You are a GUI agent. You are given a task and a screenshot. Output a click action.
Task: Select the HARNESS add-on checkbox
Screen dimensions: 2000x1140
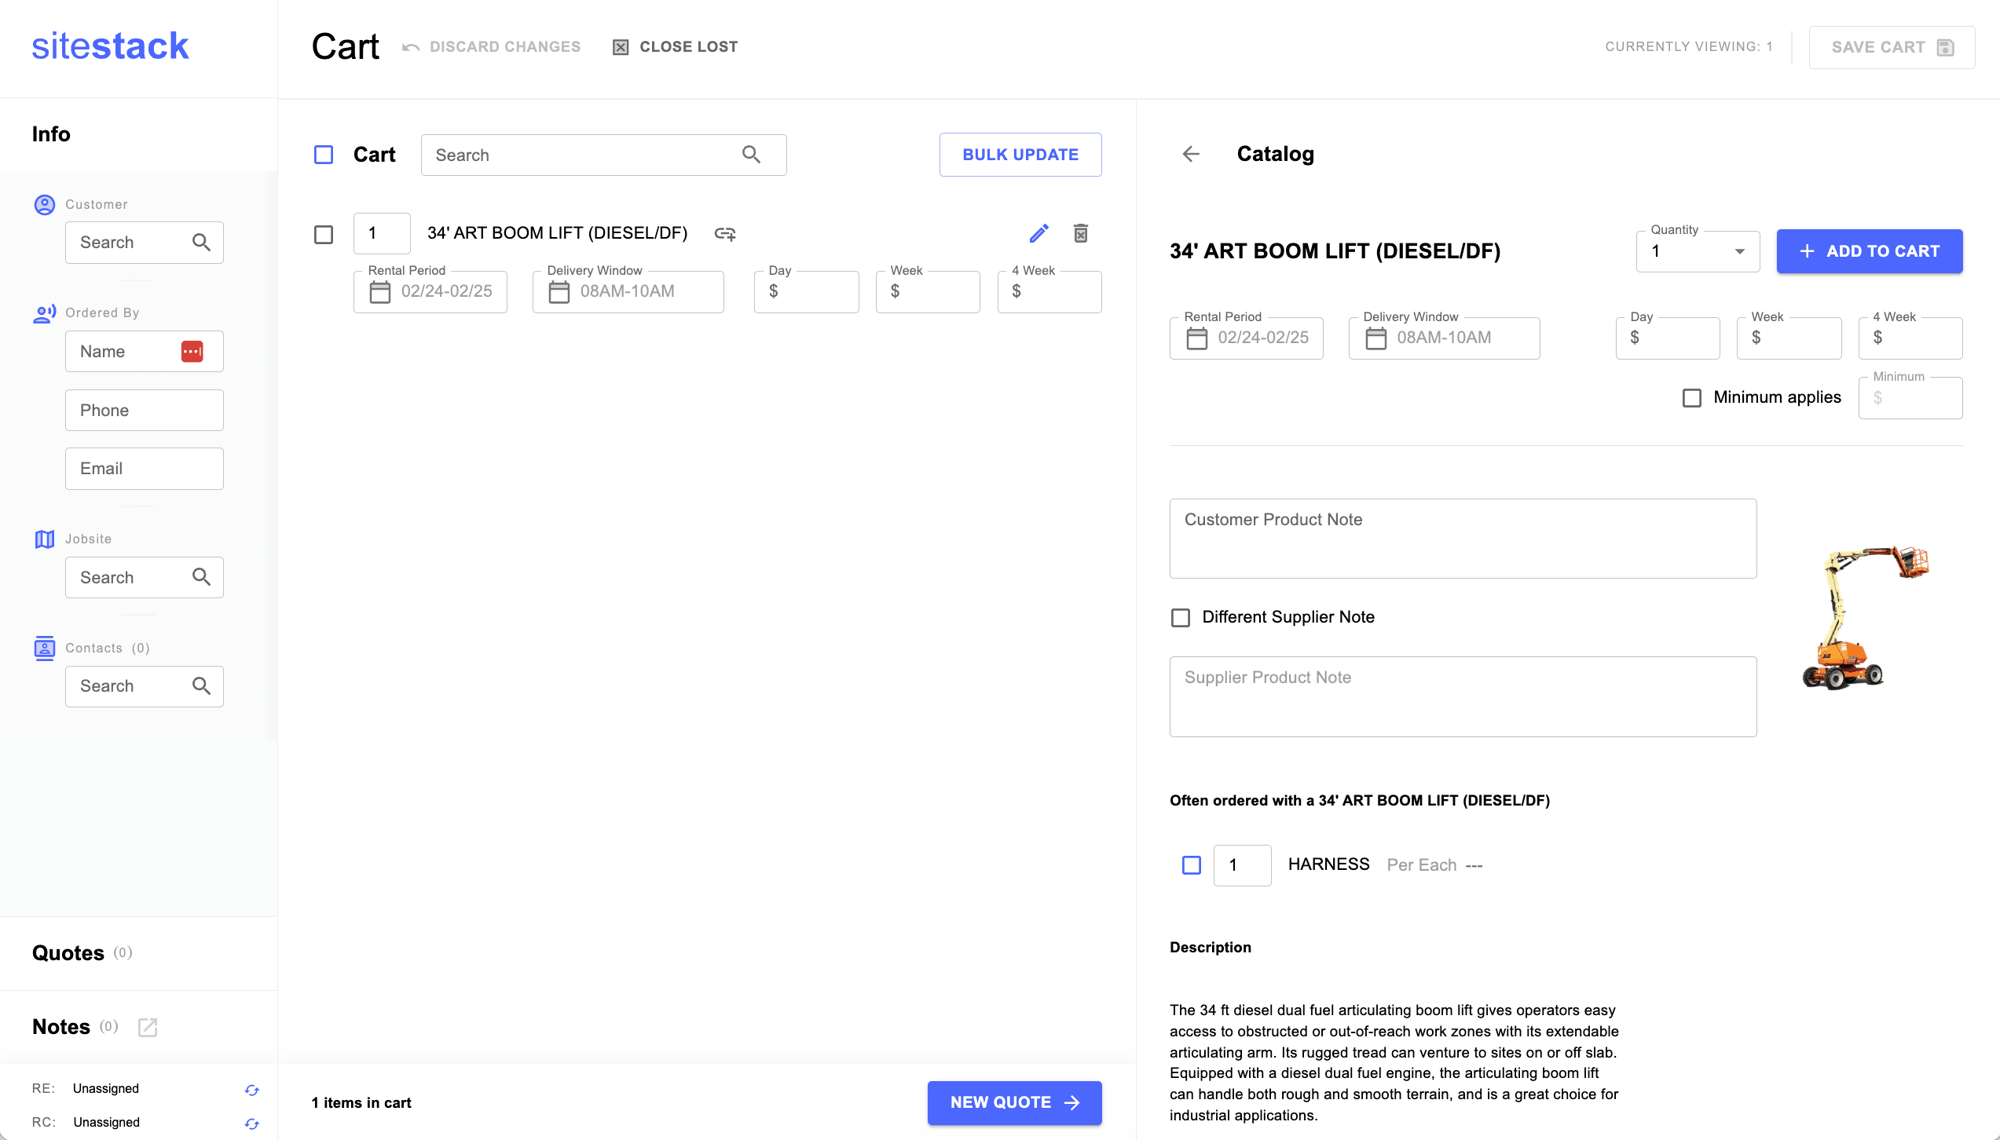(x=1191, y=865)
